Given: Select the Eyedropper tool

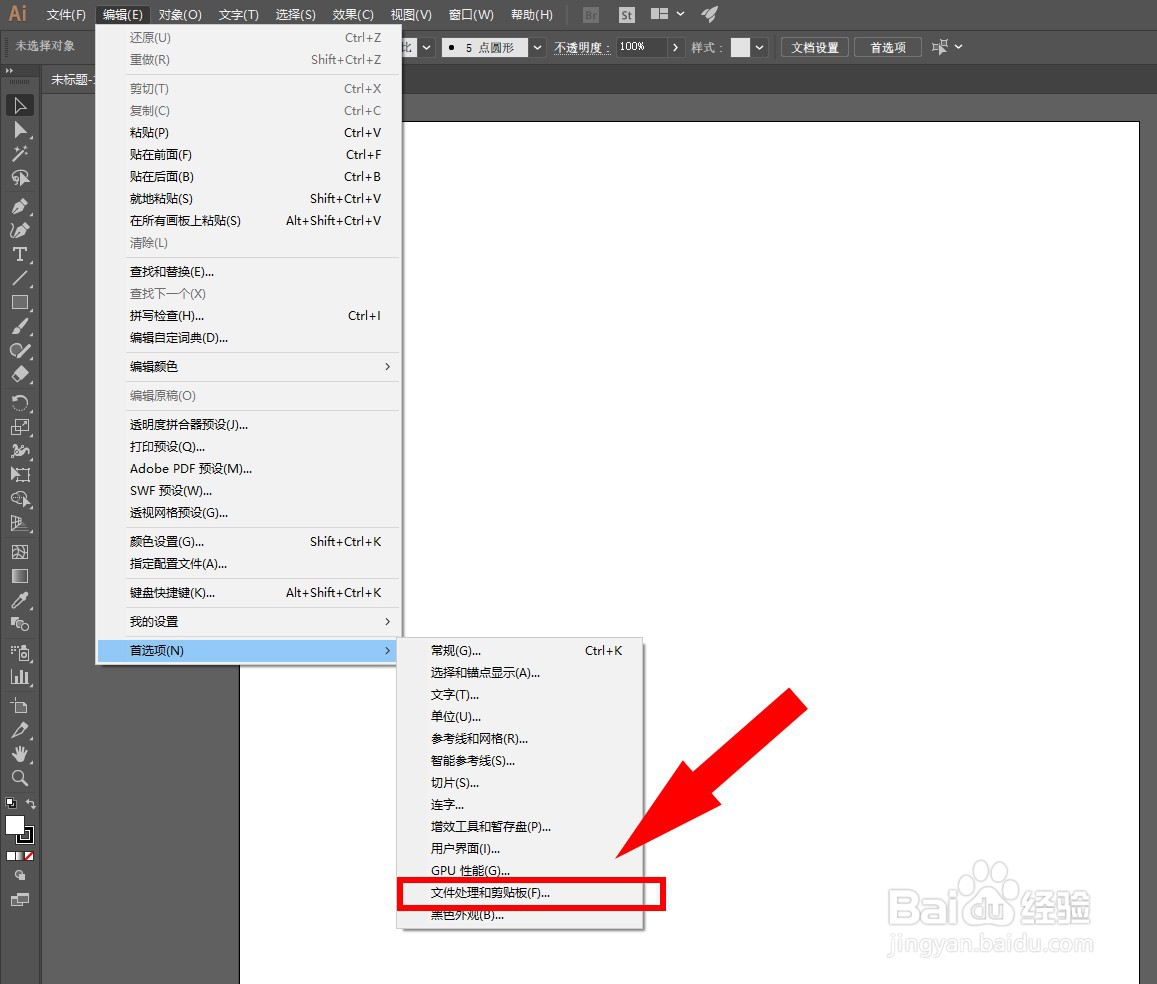Looking at the screenshot, I should (20, 600).
